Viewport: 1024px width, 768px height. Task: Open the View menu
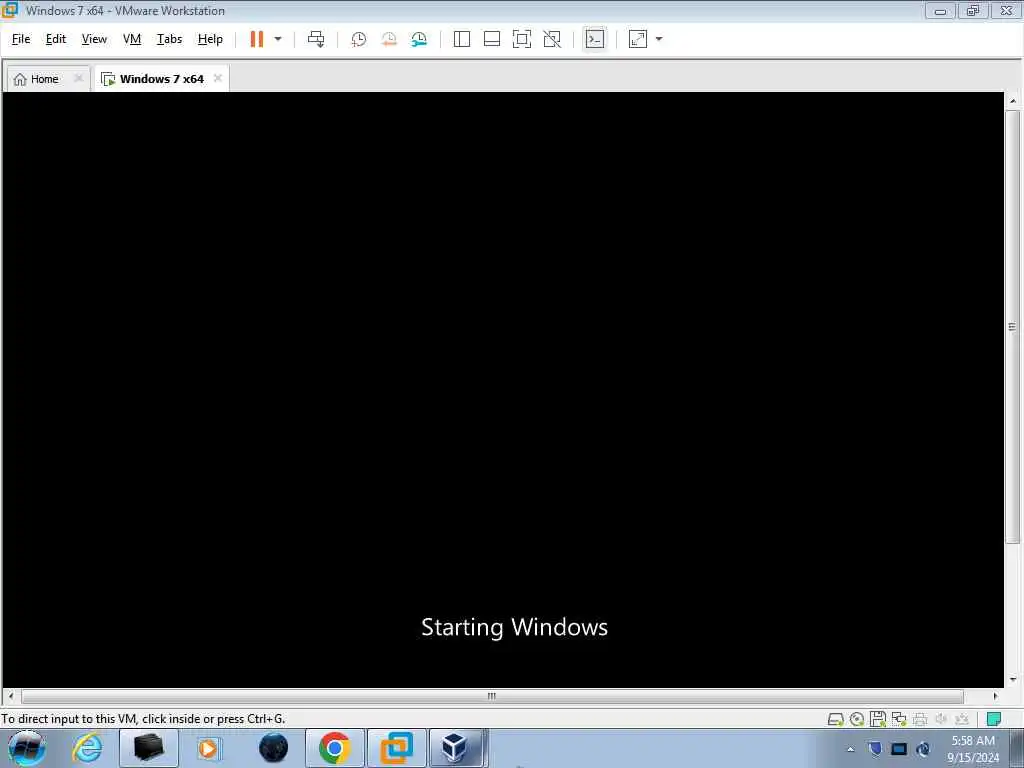[x=94, y=39]
